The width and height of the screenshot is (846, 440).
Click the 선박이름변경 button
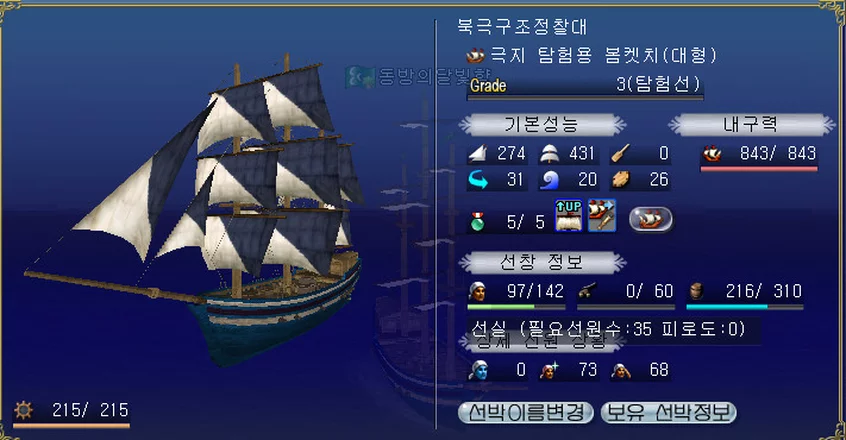(x=526, y=413)
